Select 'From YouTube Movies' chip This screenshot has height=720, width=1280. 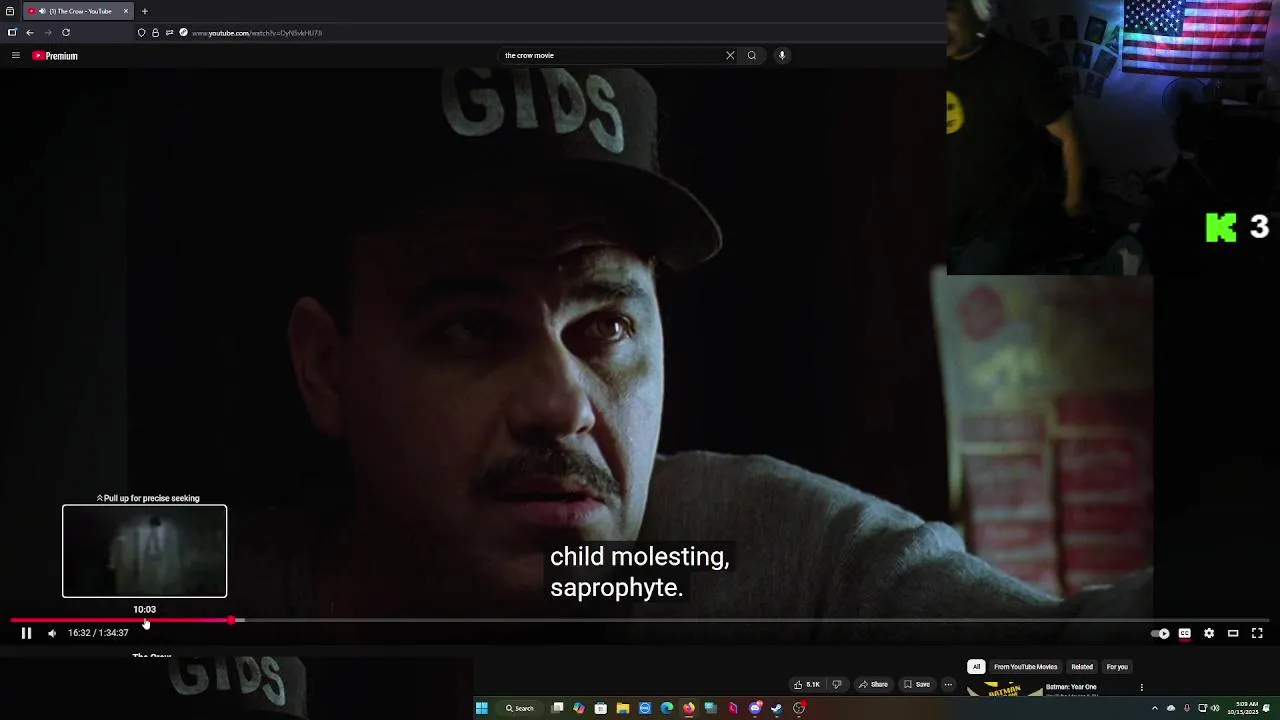click(x=1025, y=667)
